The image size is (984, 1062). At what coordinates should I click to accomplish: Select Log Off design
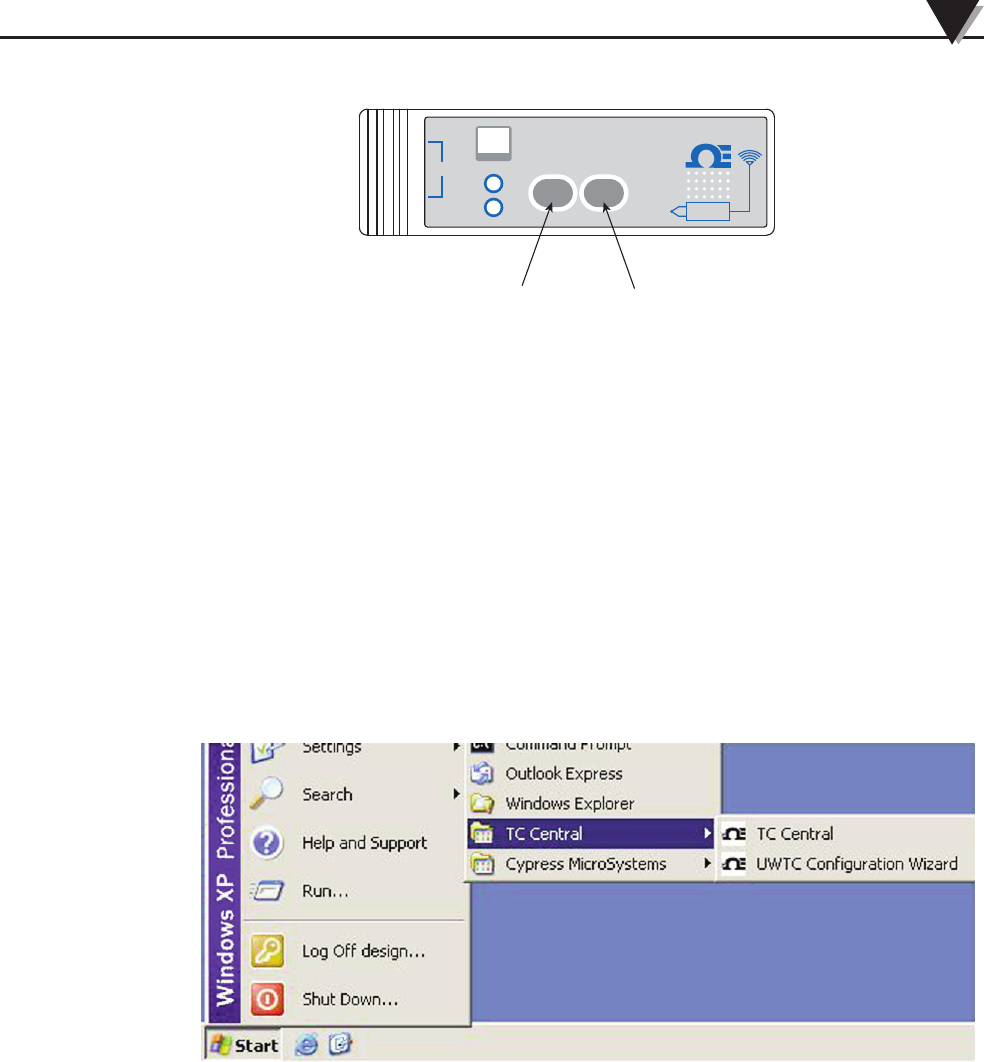[x=354, y=952]
